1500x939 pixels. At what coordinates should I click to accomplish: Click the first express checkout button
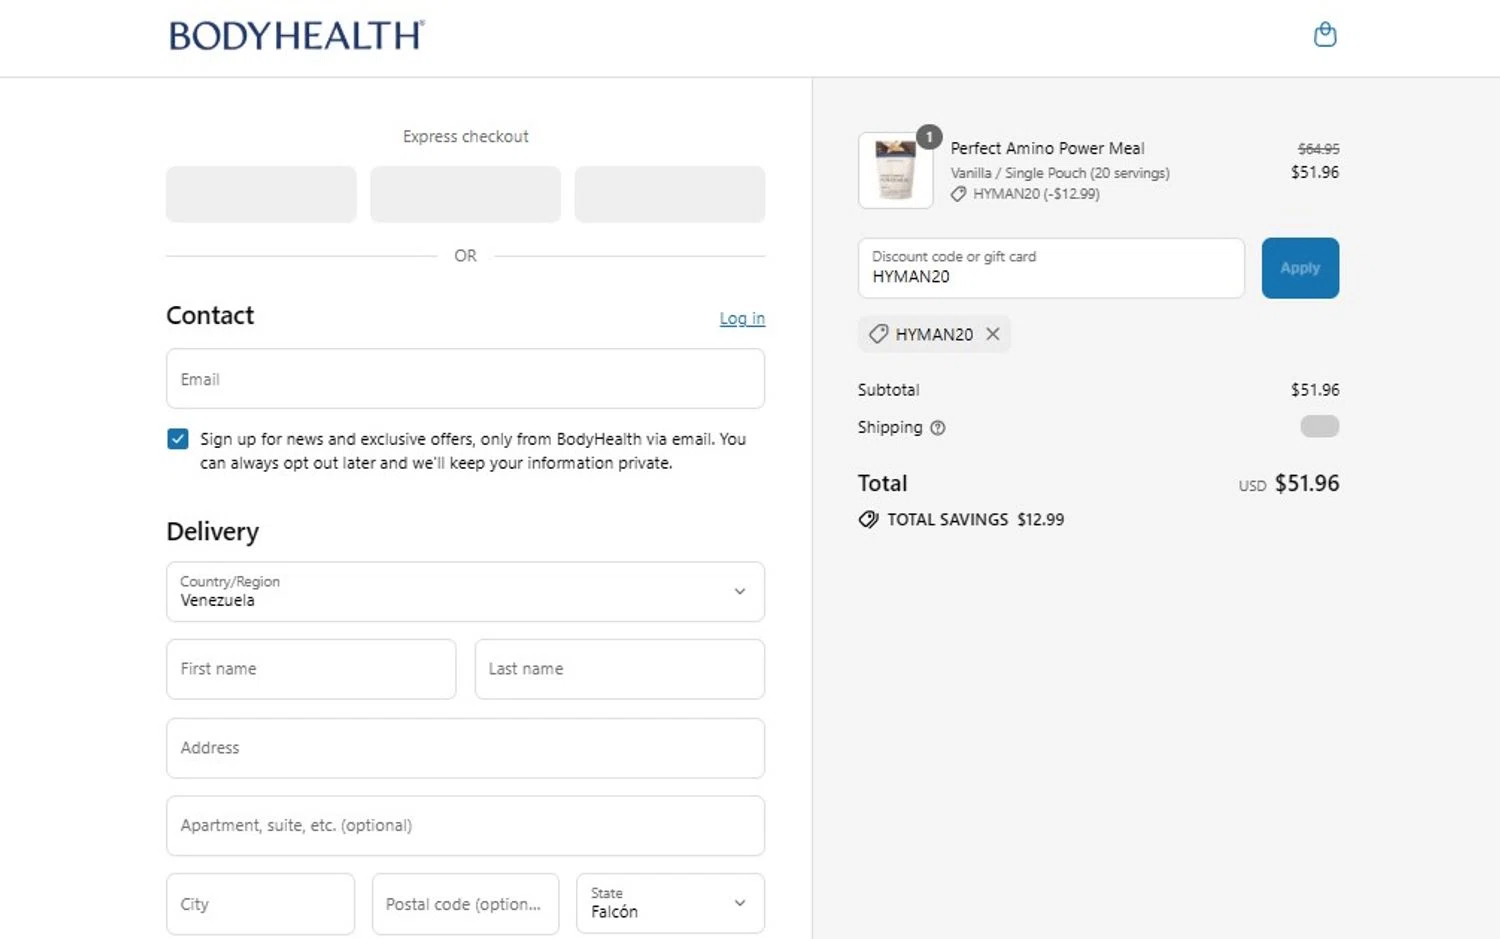click(x=261, y=194)
